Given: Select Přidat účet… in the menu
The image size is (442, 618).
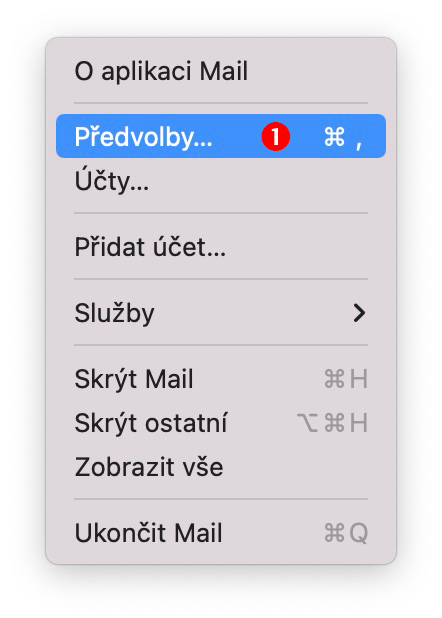Looking at the screenshot, I should [x=221, y=247].
